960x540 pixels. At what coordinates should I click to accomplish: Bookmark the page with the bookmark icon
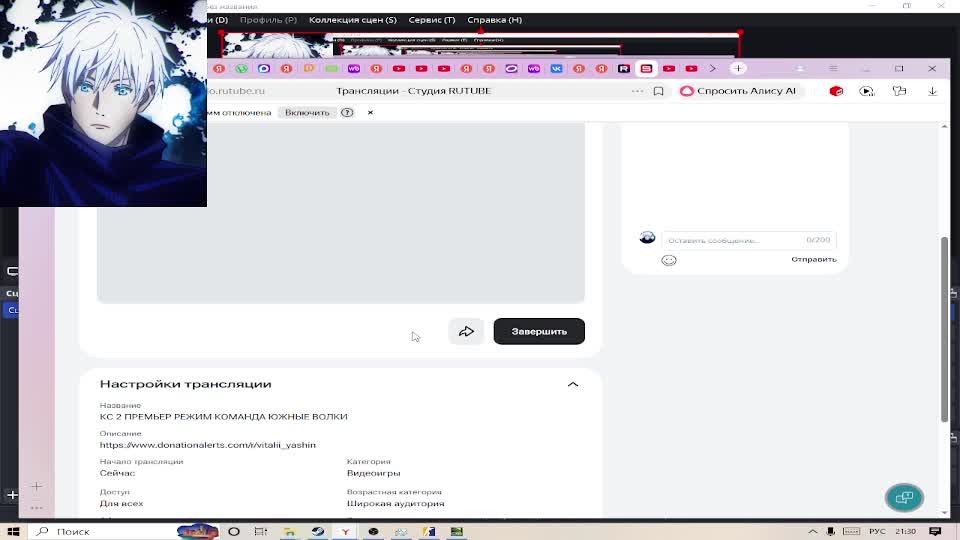click(x=658, y=91)
